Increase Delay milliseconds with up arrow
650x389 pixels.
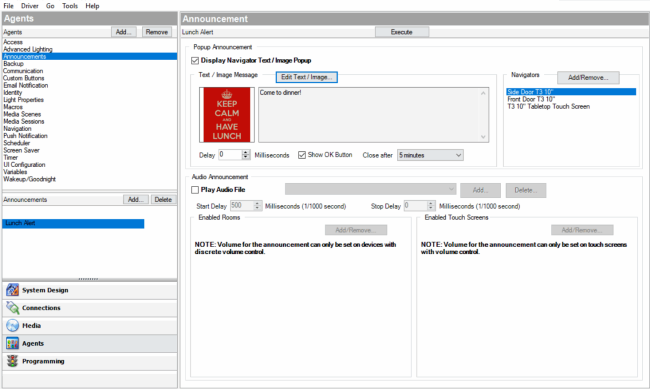click(246, 152)
